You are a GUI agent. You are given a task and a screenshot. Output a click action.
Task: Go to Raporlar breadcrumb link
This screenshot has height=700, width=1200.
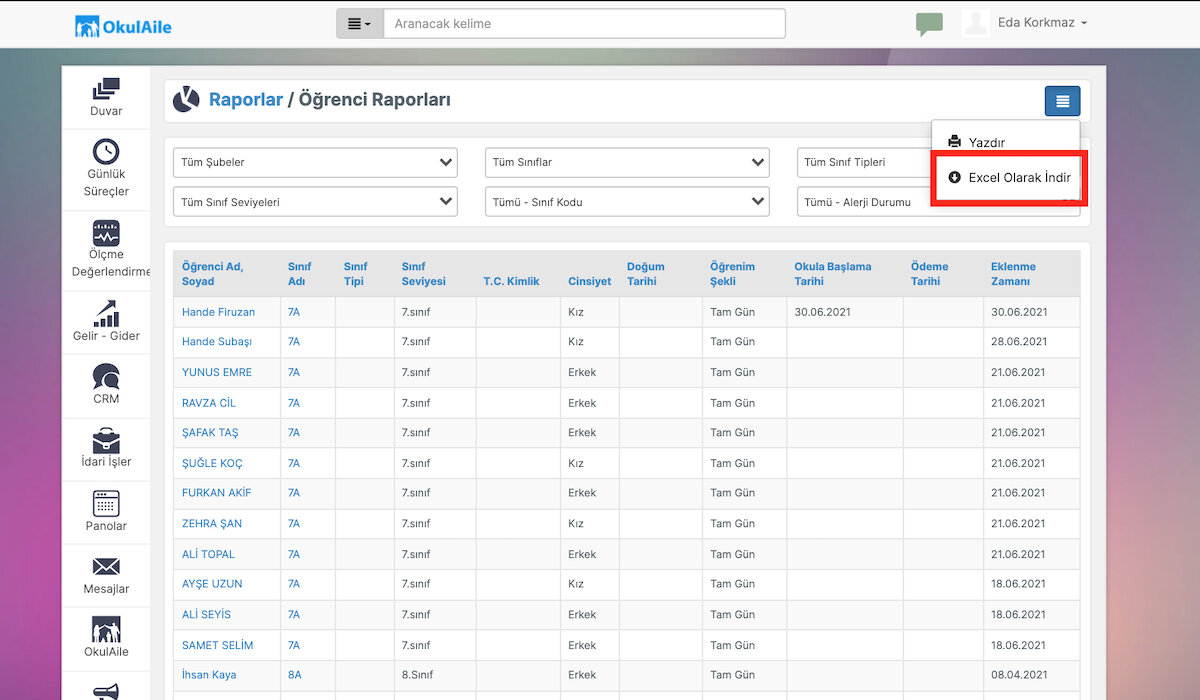tap(246, 100)
